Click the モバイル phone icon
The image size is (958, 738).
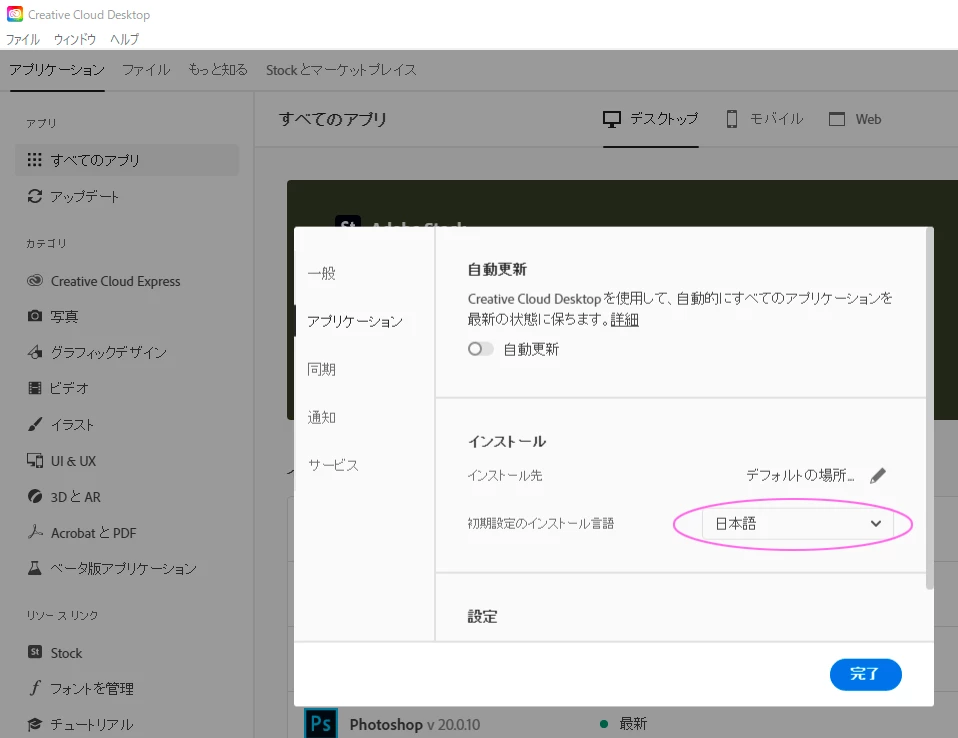[731, 119]
